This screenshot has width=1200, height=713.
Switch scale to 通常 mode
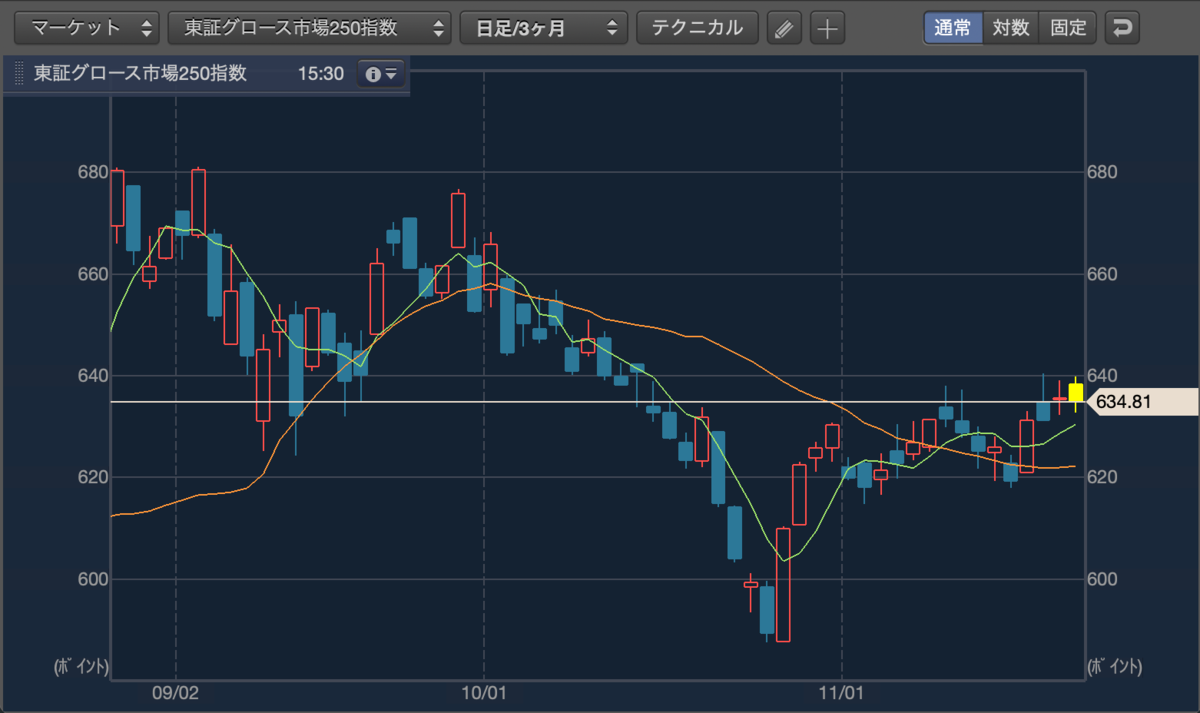click(x=953, y=28)
